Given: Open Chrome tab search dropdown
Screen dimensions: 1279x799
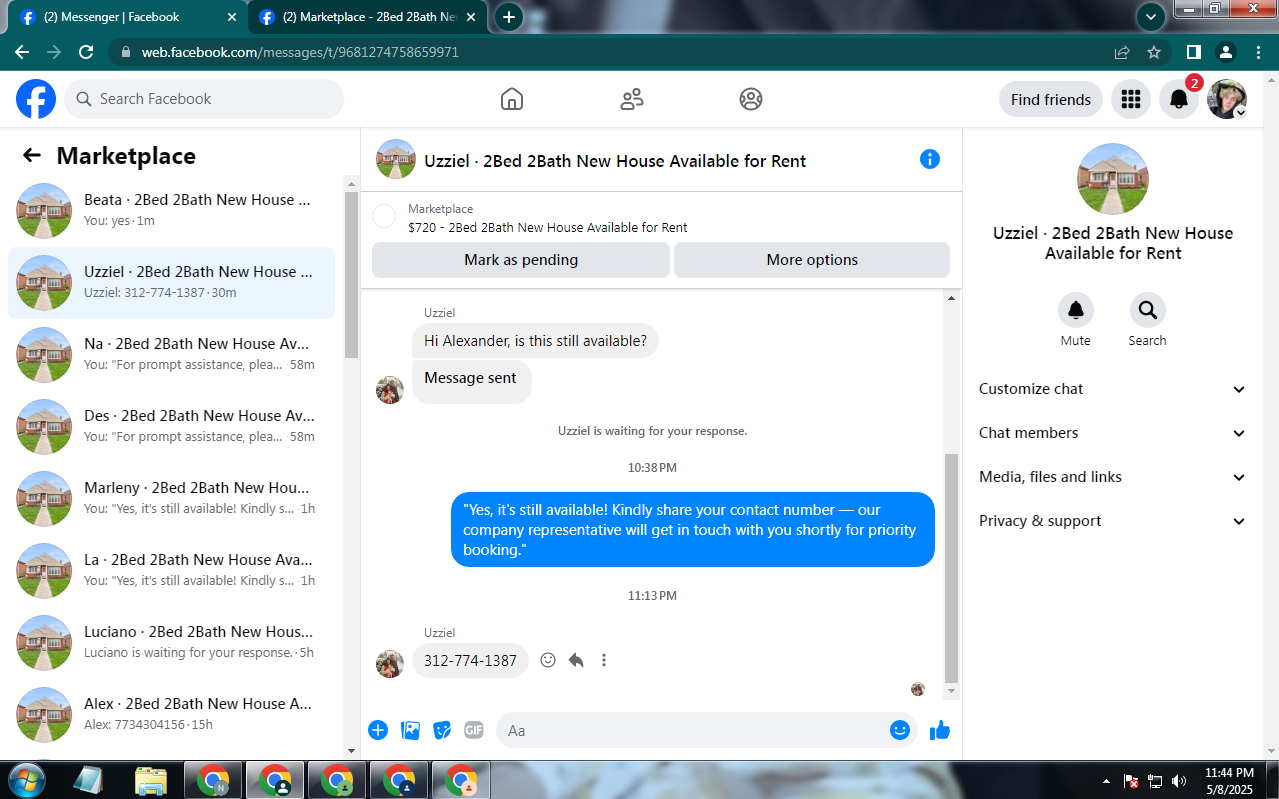Looking at the screenshot, I should [x=1151, y=16].
